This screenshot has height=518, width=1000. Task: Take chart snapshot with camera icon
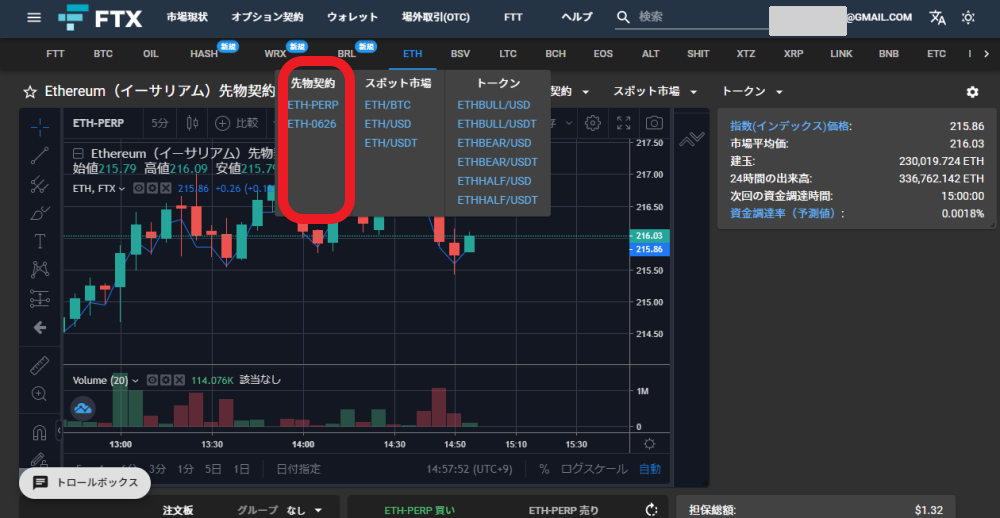coord(654,122)
